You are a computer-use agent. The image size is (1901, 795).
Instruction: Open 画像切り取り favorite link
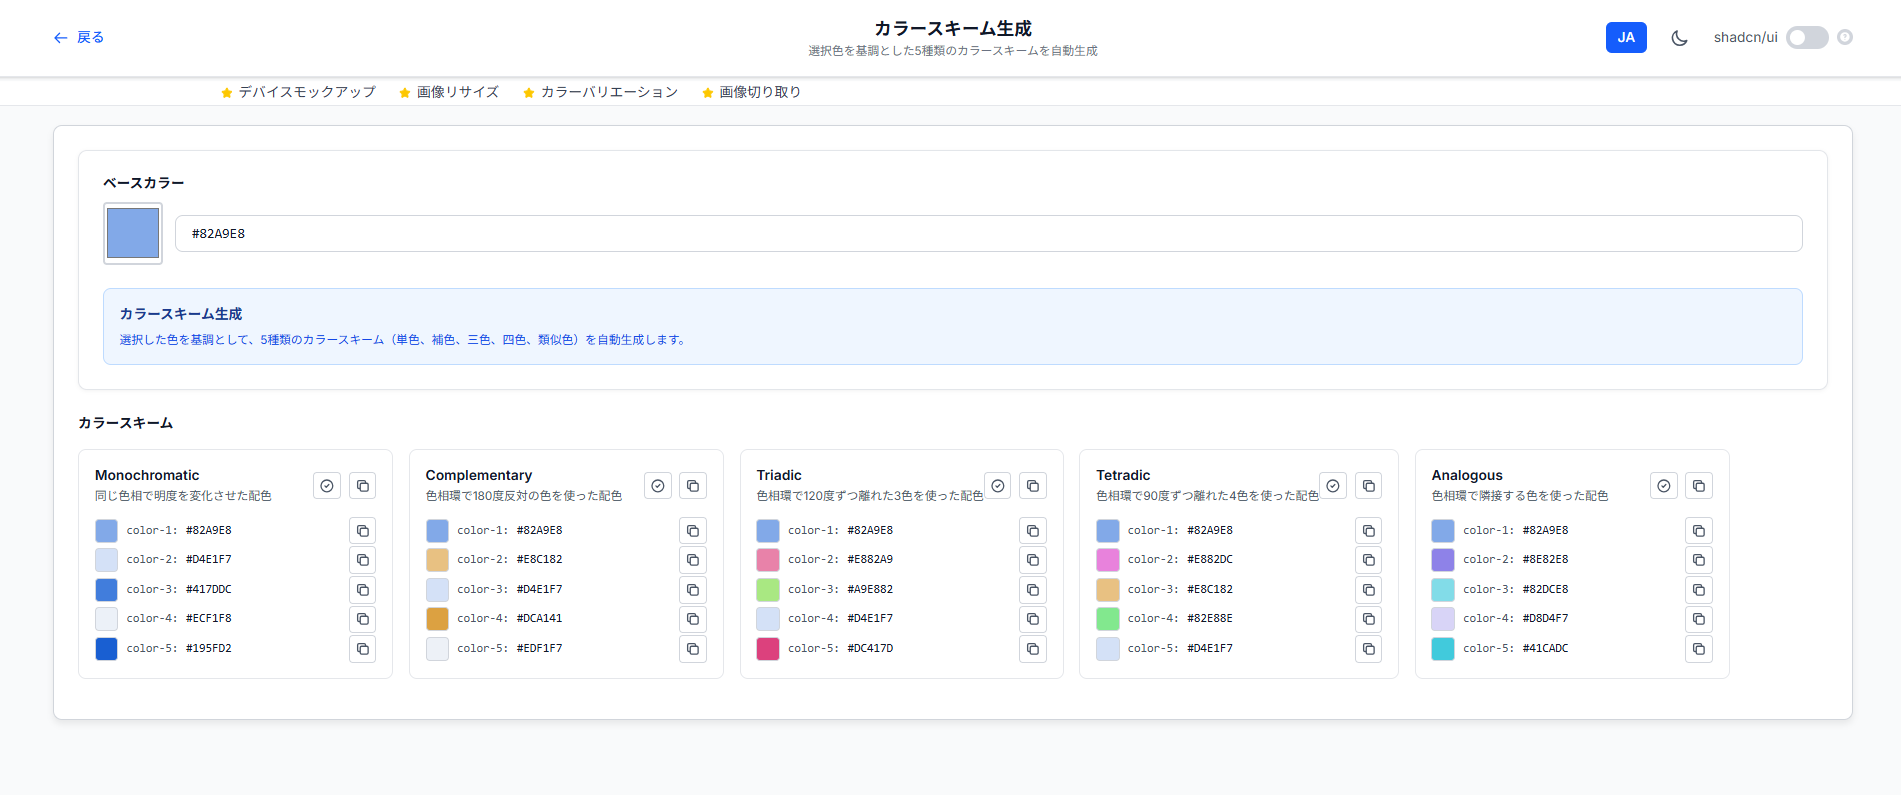click(x=751, y=92)
